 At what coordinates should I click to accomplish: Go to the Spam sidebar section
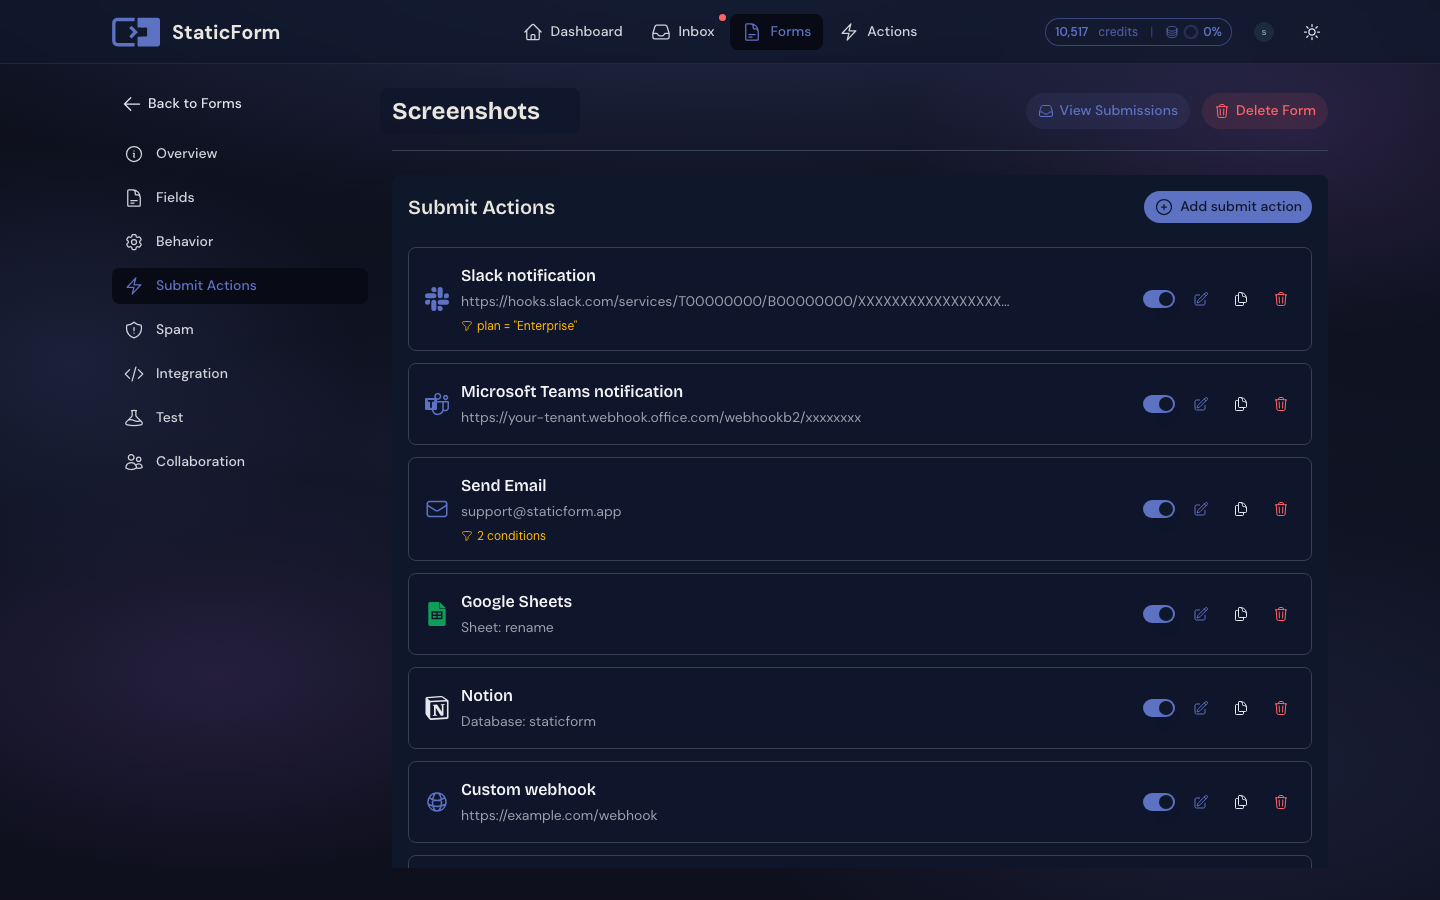click(240, 330)
